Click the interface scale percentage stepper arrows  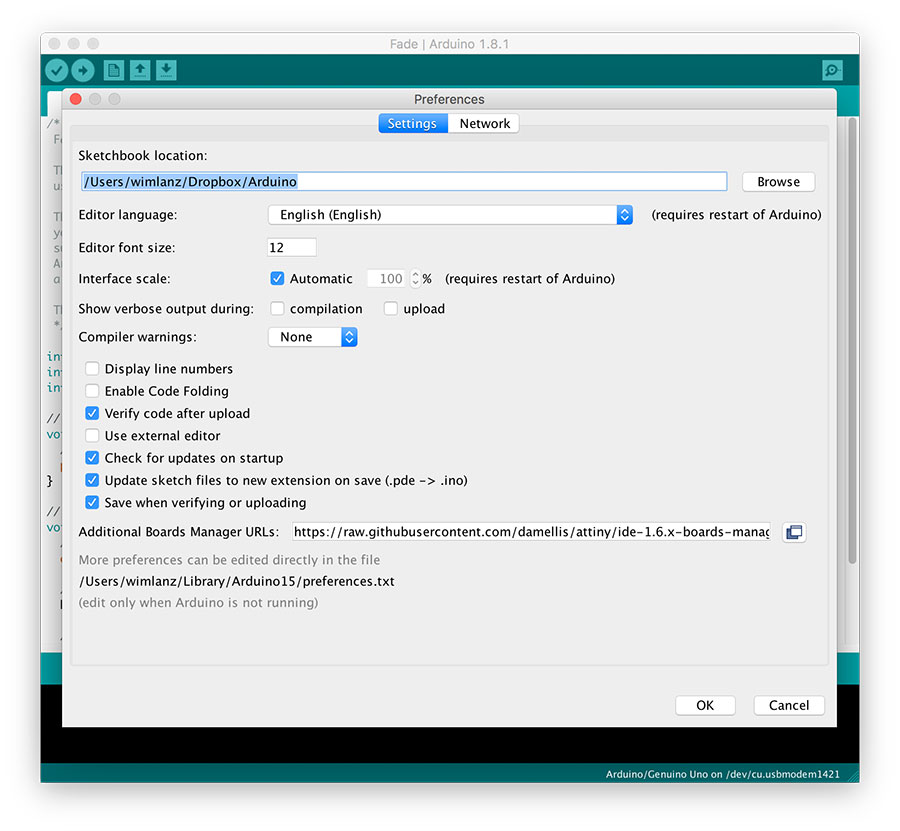click(x=416, y=279)
